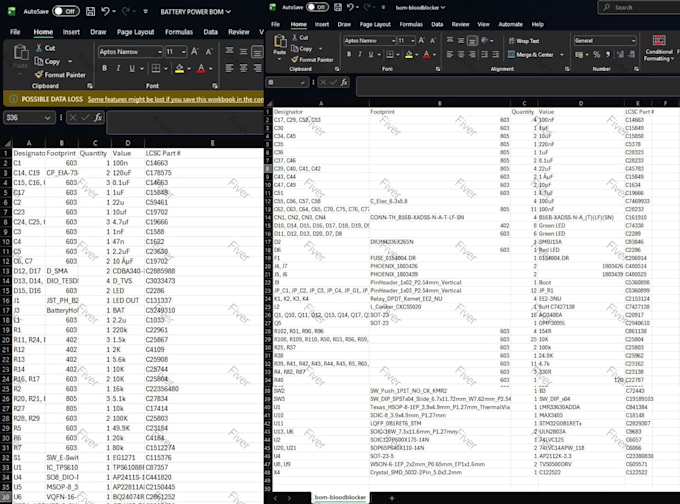Toggle Italic in left window Font group
Image resolution: width=680 pixels, height=504 pixels.
click(x=118, y=68)
